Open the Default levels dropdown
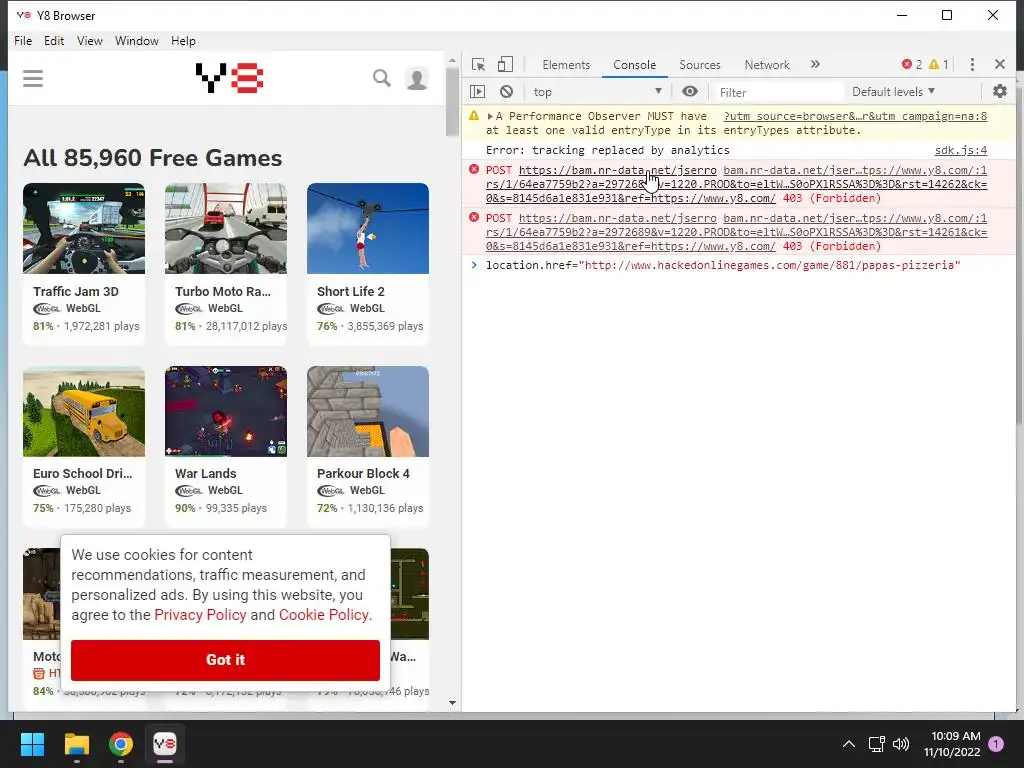 [x=893, y=91]
